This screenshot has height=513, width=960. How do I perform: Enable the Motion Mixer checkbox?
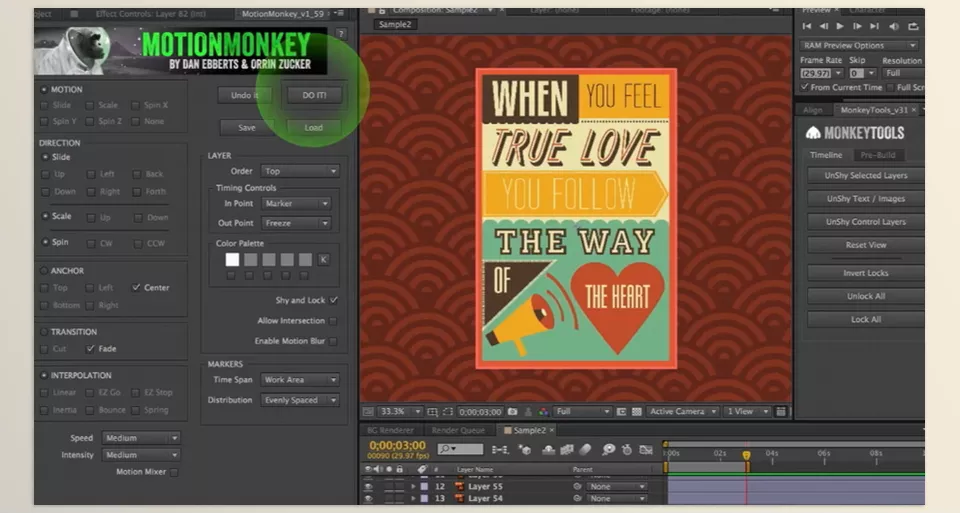click(x=174, y=472)
